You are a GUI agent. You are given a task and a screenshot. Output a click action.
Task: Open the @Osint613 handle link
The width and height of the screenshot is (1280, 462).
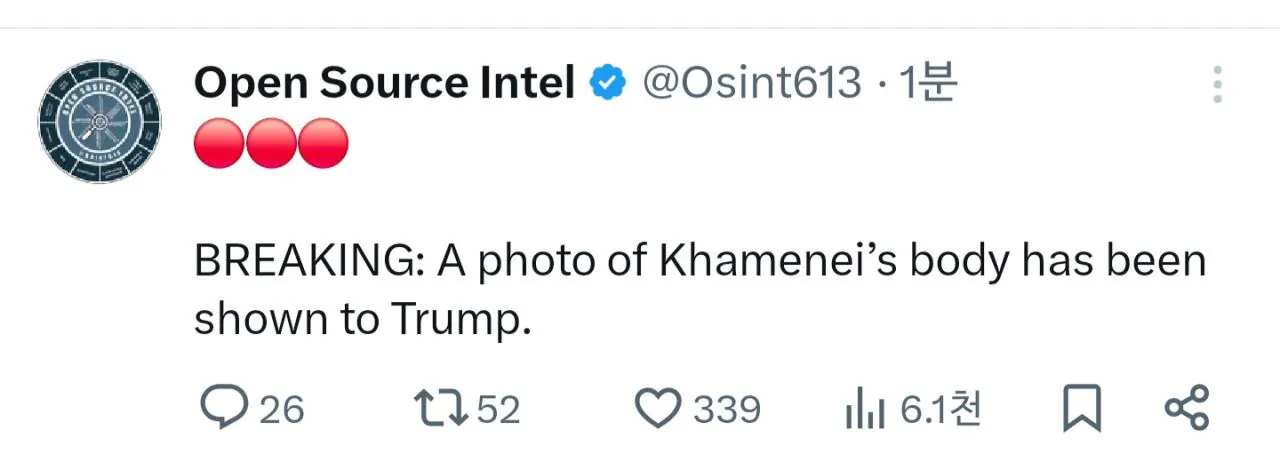click(750, 84)
